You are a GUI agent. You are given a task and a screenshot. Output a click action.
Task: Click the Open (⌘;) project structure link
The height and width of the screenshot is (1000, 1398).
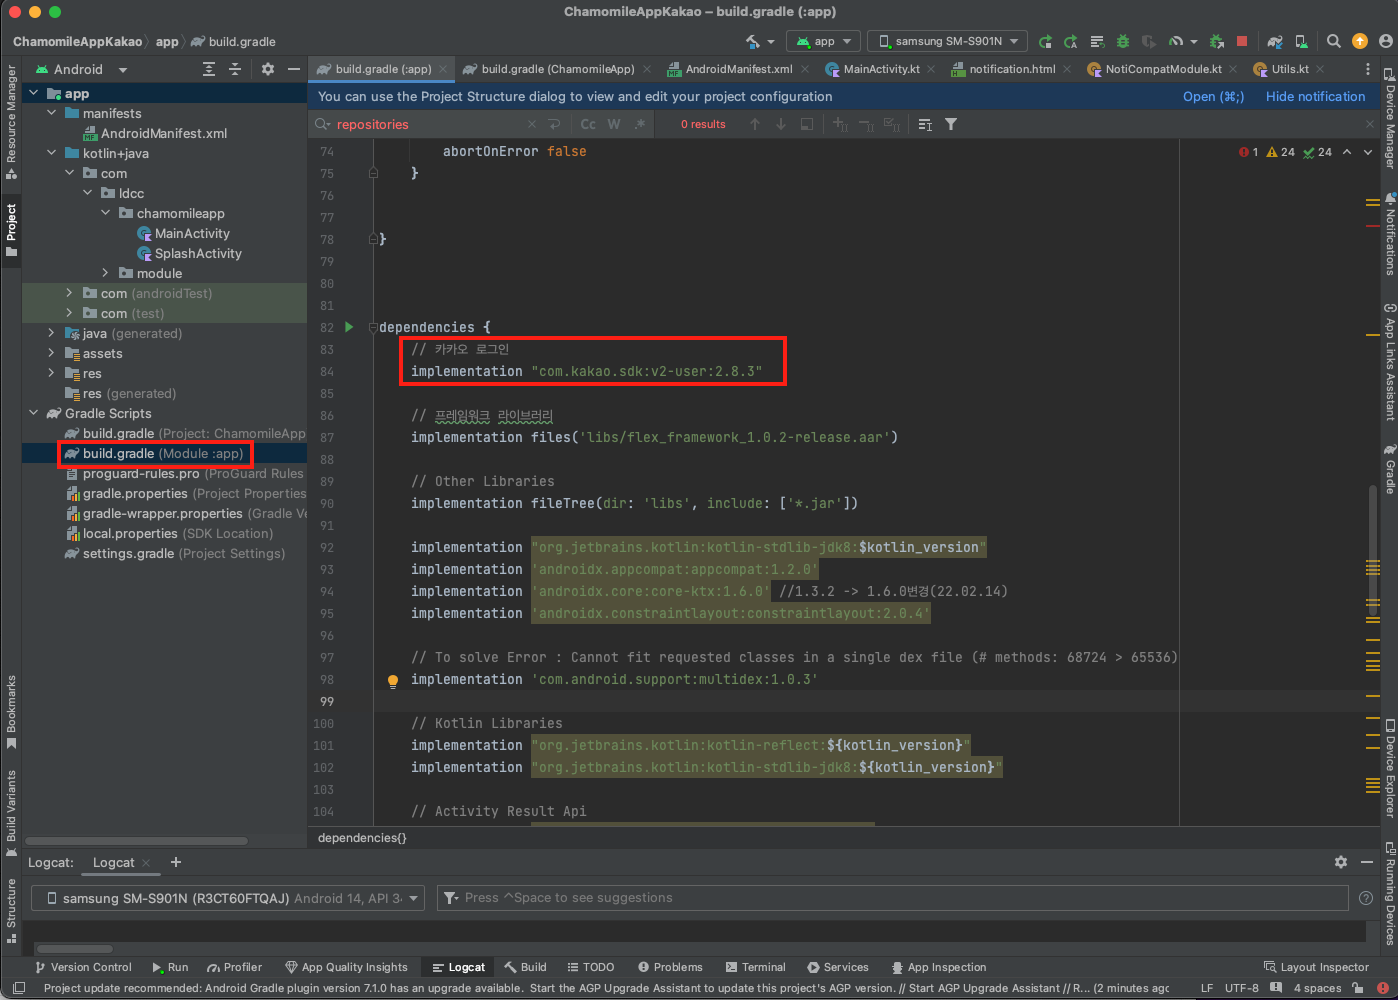click(x=1213, y=97)
